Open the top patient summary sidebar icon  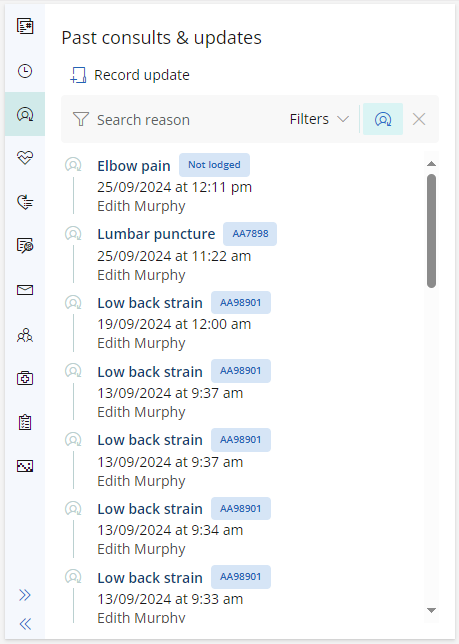point(25,26)
